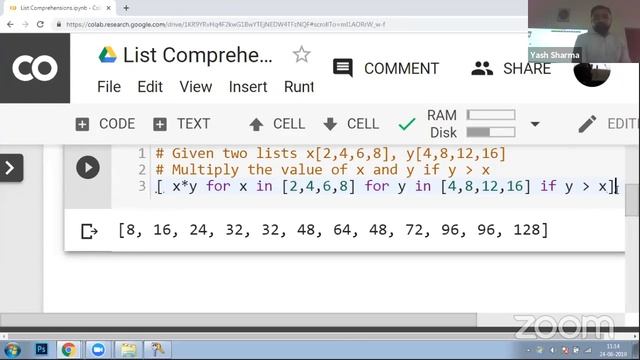Click the cell output arrow icon

click(x=89, y=231)
